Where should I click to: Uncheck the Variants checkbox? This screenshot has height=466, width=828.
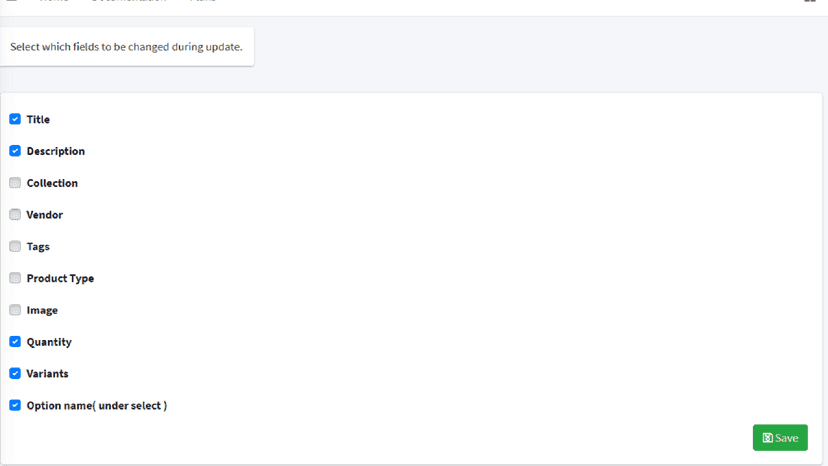15,373
